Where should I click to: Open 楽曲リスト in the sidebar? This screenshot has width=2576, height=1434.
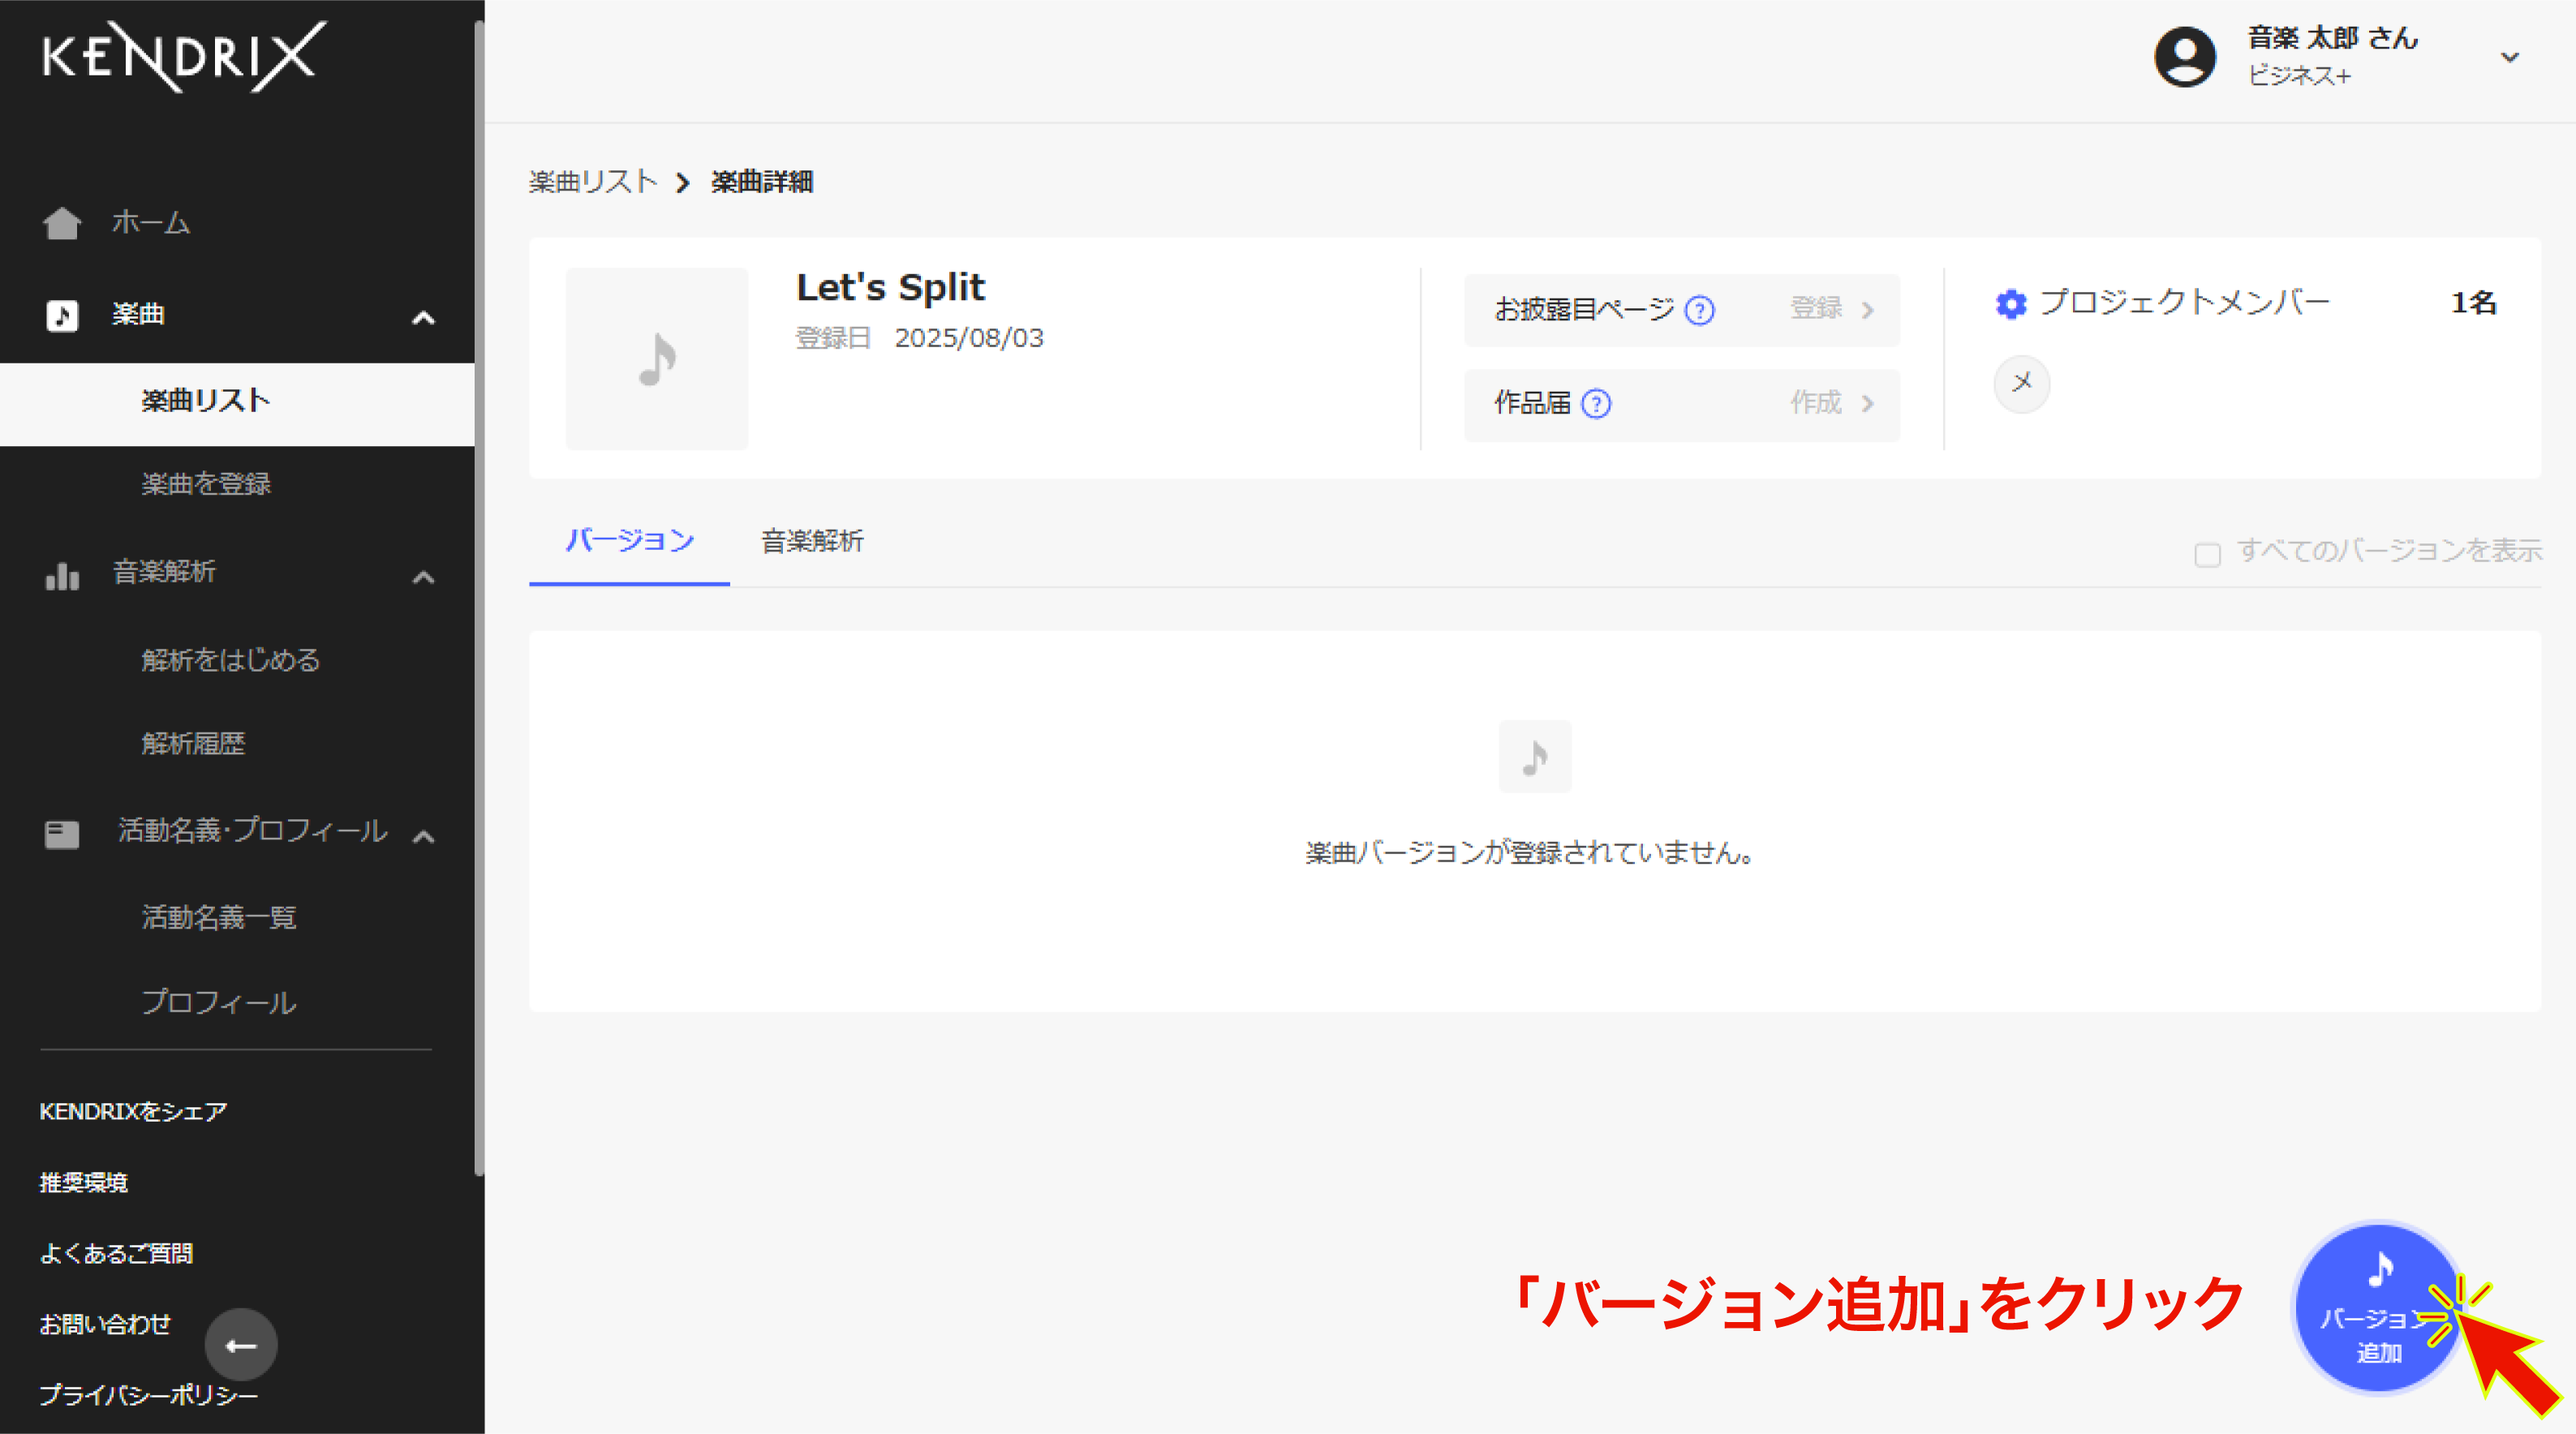237,402
